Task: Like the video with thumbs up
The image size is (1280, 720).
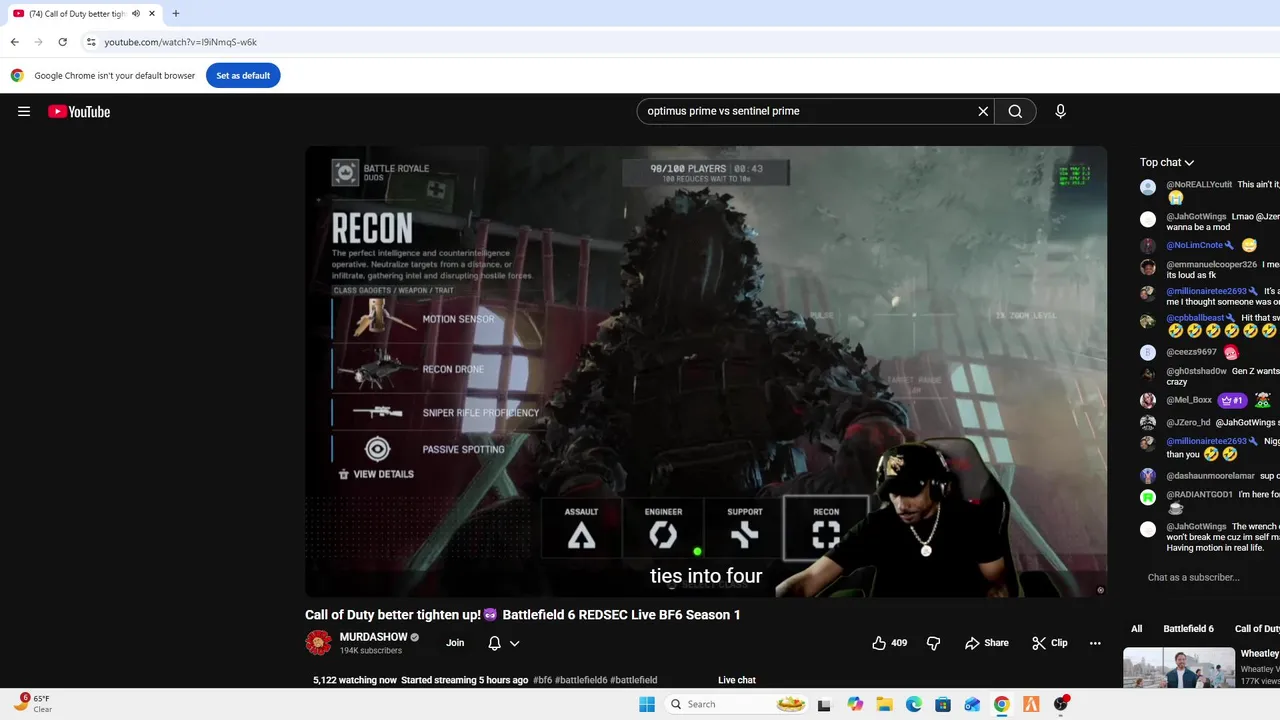Action: 889,643
